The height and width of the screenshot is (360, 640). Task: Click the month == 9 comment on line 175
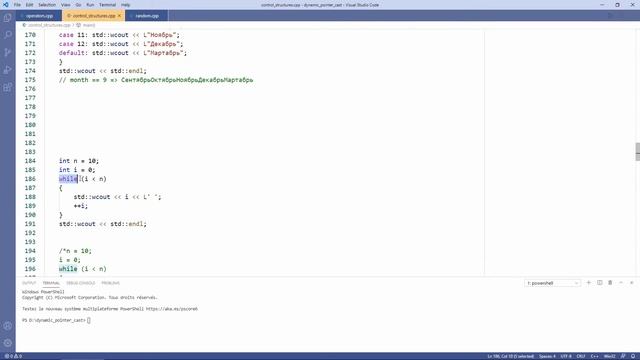click(x=156, y=80)
